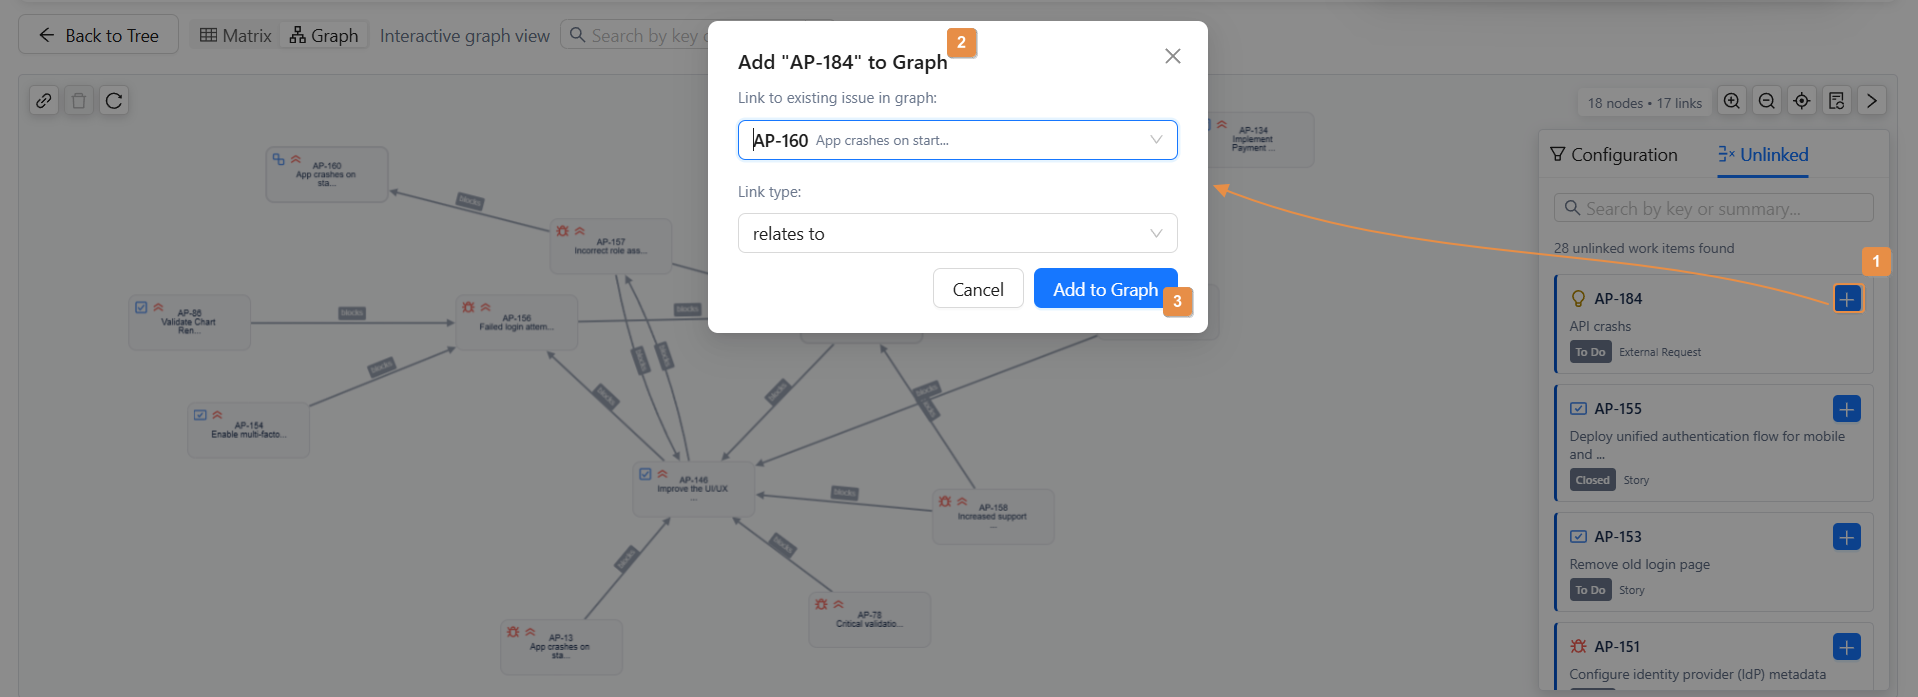
Task: Click '28 unlinked work items found' text
Action: coord(1644,248)
